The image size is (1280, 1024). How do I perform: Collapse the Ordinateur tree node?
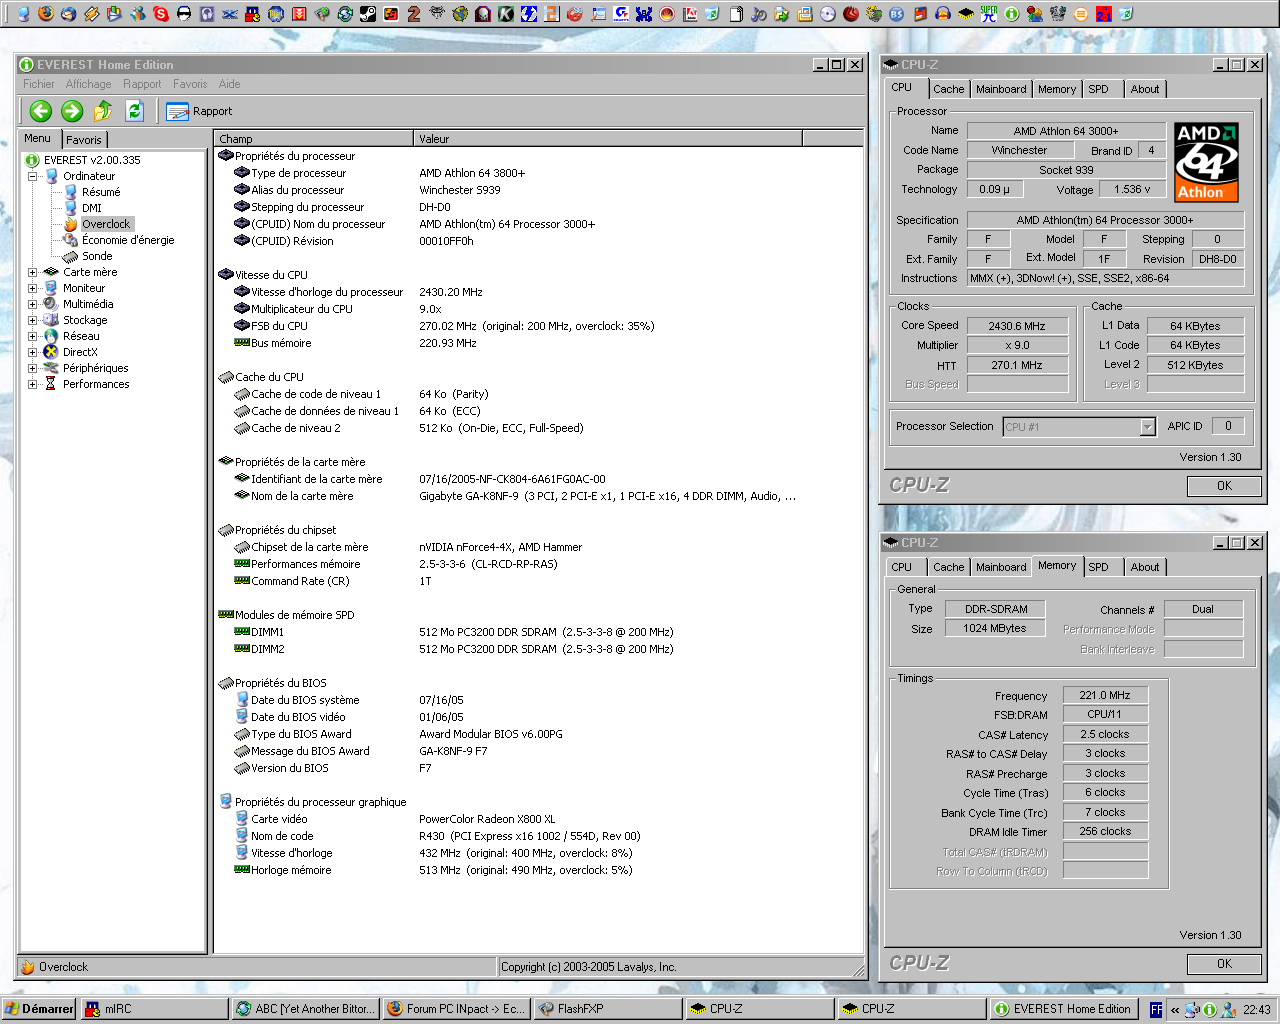[32, 176]
